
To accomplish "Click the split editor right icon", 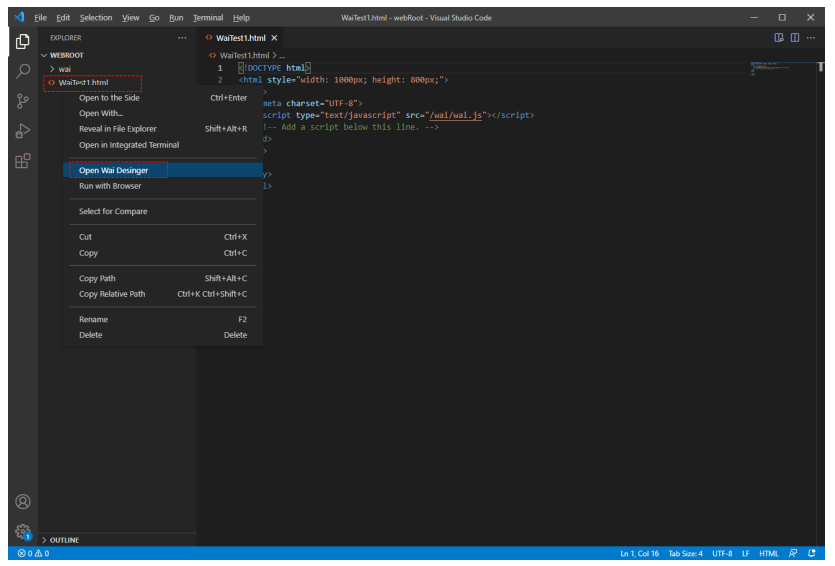I will click(795, 38).
